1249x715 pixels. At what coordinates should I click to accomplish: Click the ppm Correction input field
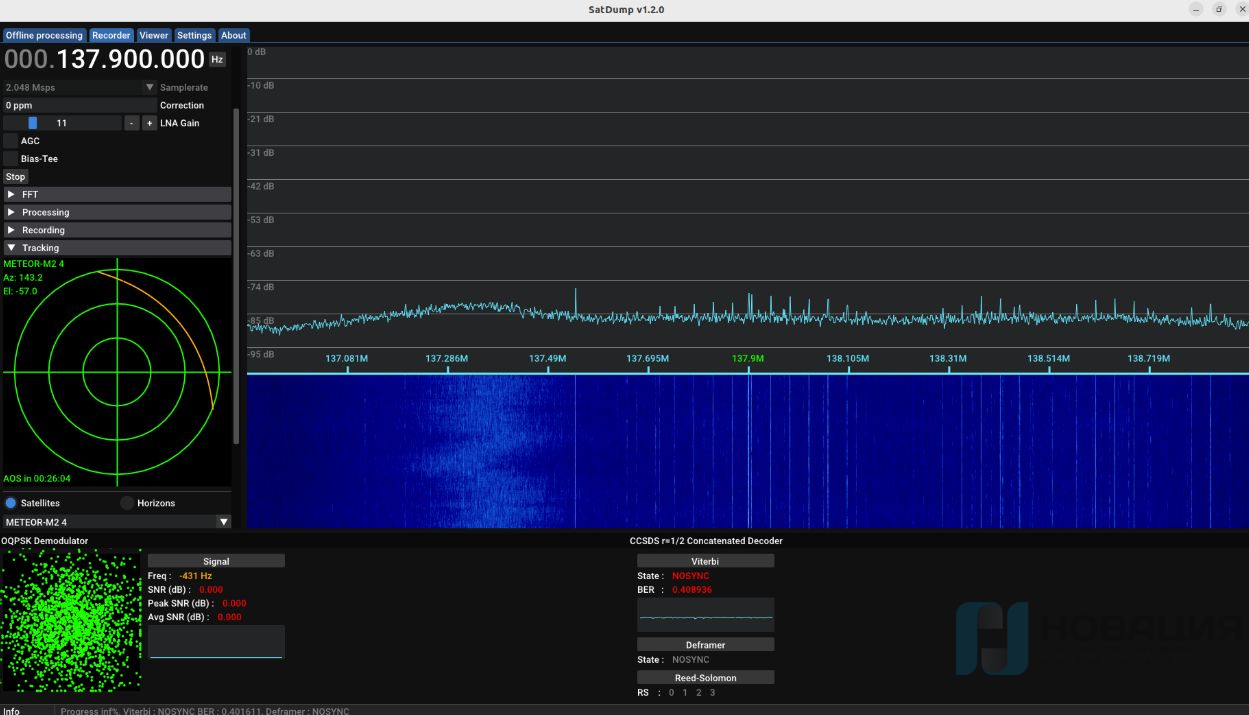[x=78, y=105]
